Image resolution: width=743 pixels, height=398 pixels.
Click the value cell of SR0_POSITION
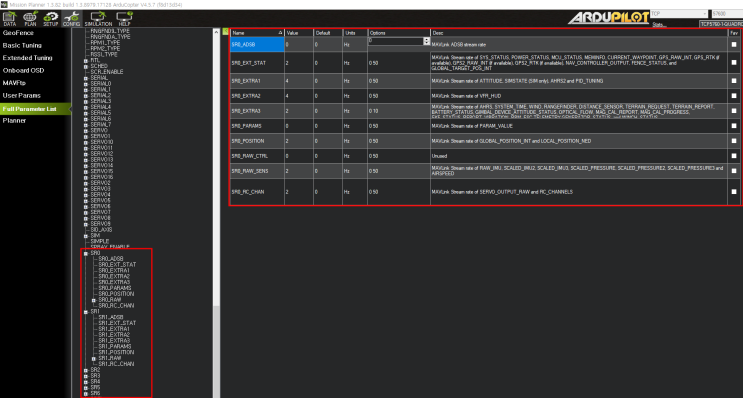[299, 141]
